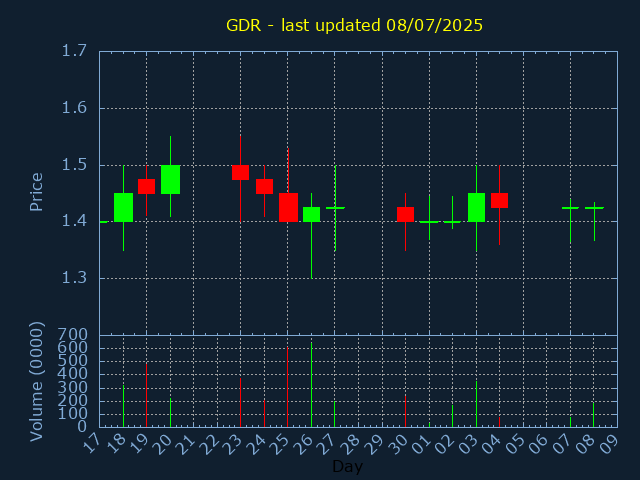Click the day 28 axis label
Viewport: 640px width, 480px height.
350,444
